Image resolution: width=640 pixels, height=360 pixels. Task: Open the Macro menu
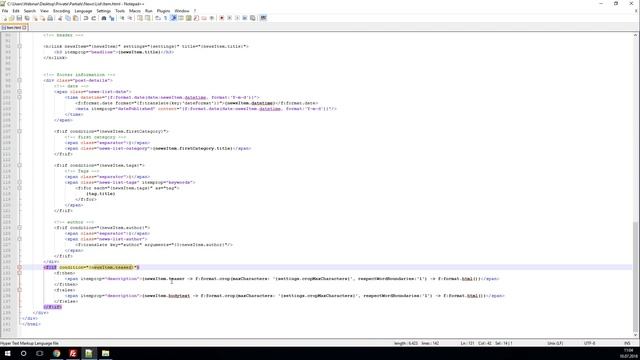tap(135, 11)
